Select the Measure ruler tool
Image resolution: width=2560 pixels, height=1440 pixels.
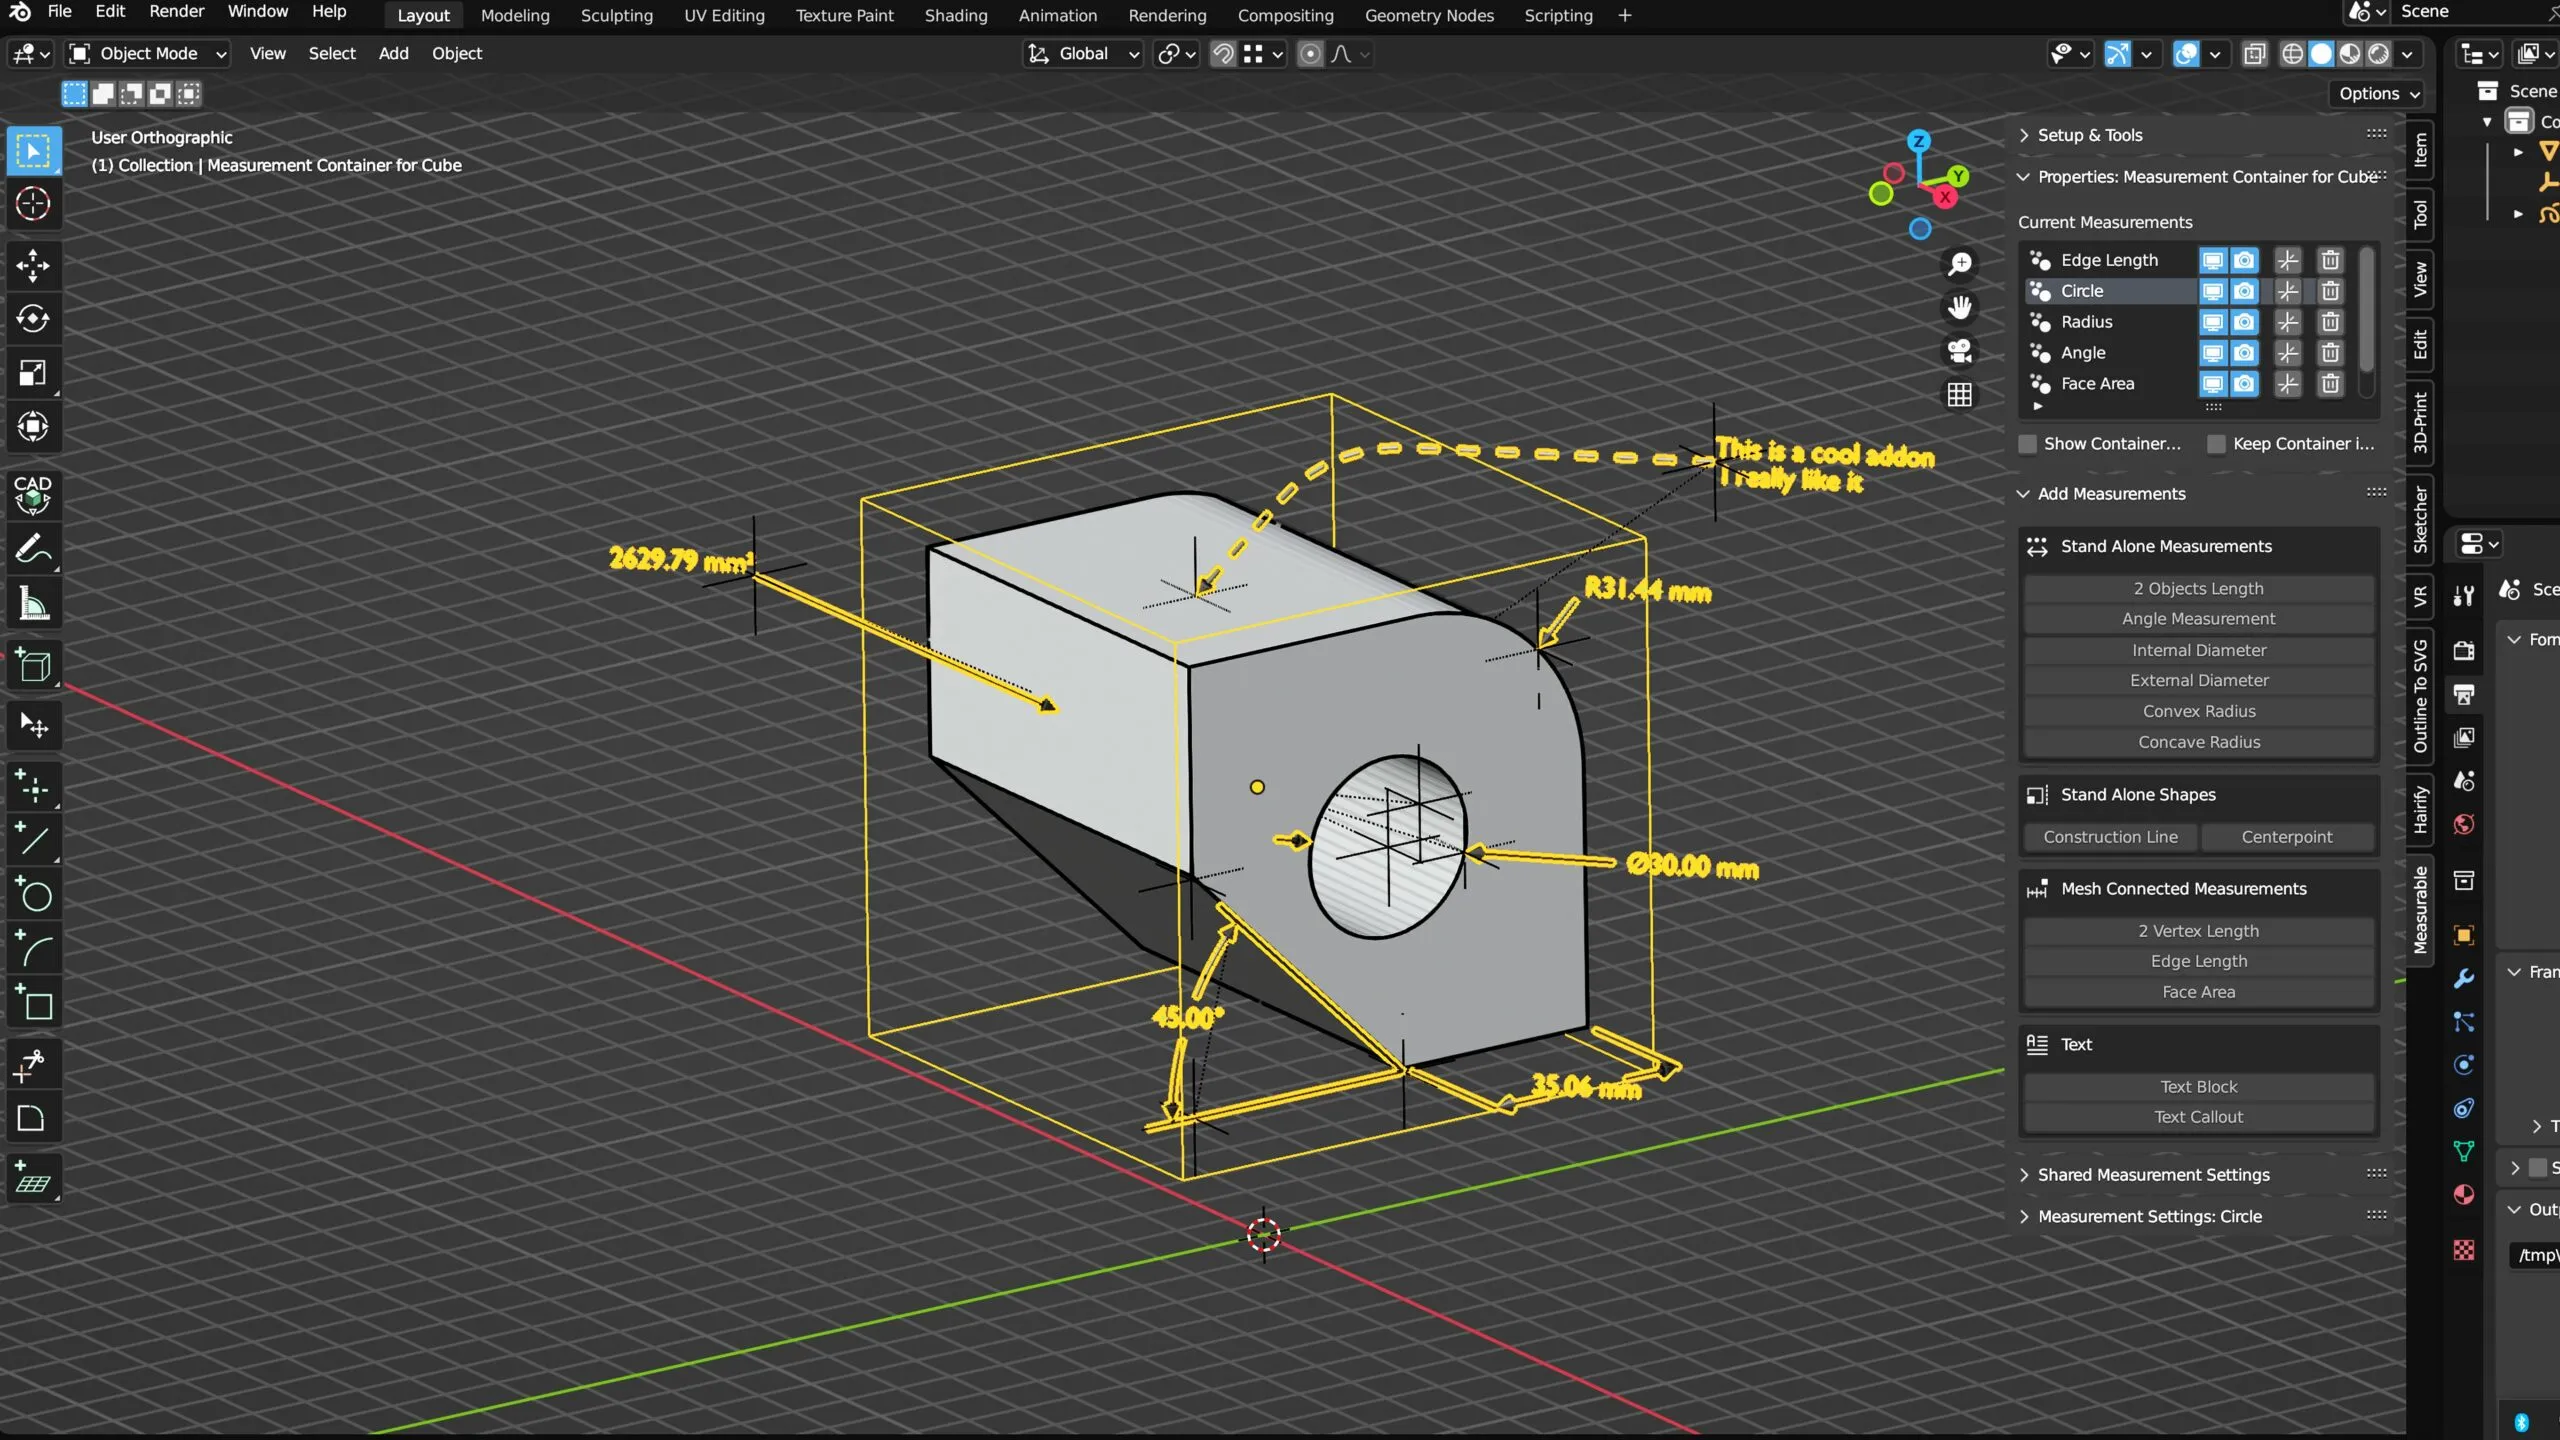pos(33,604)
